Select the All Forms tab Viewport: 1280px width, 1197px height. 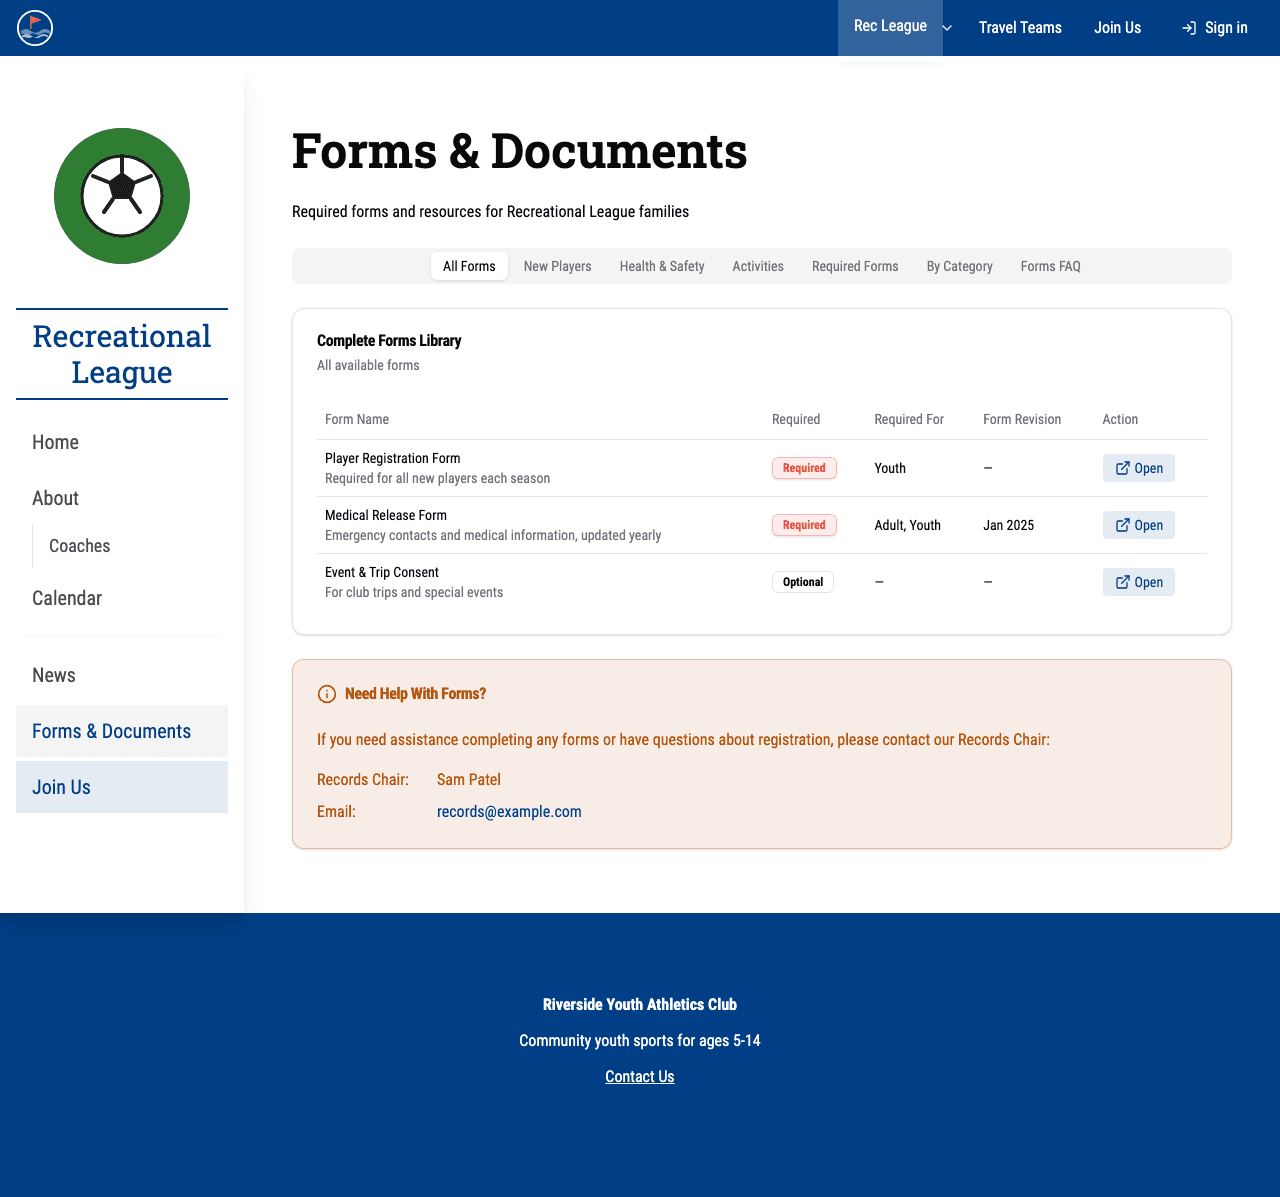point(469,266)
